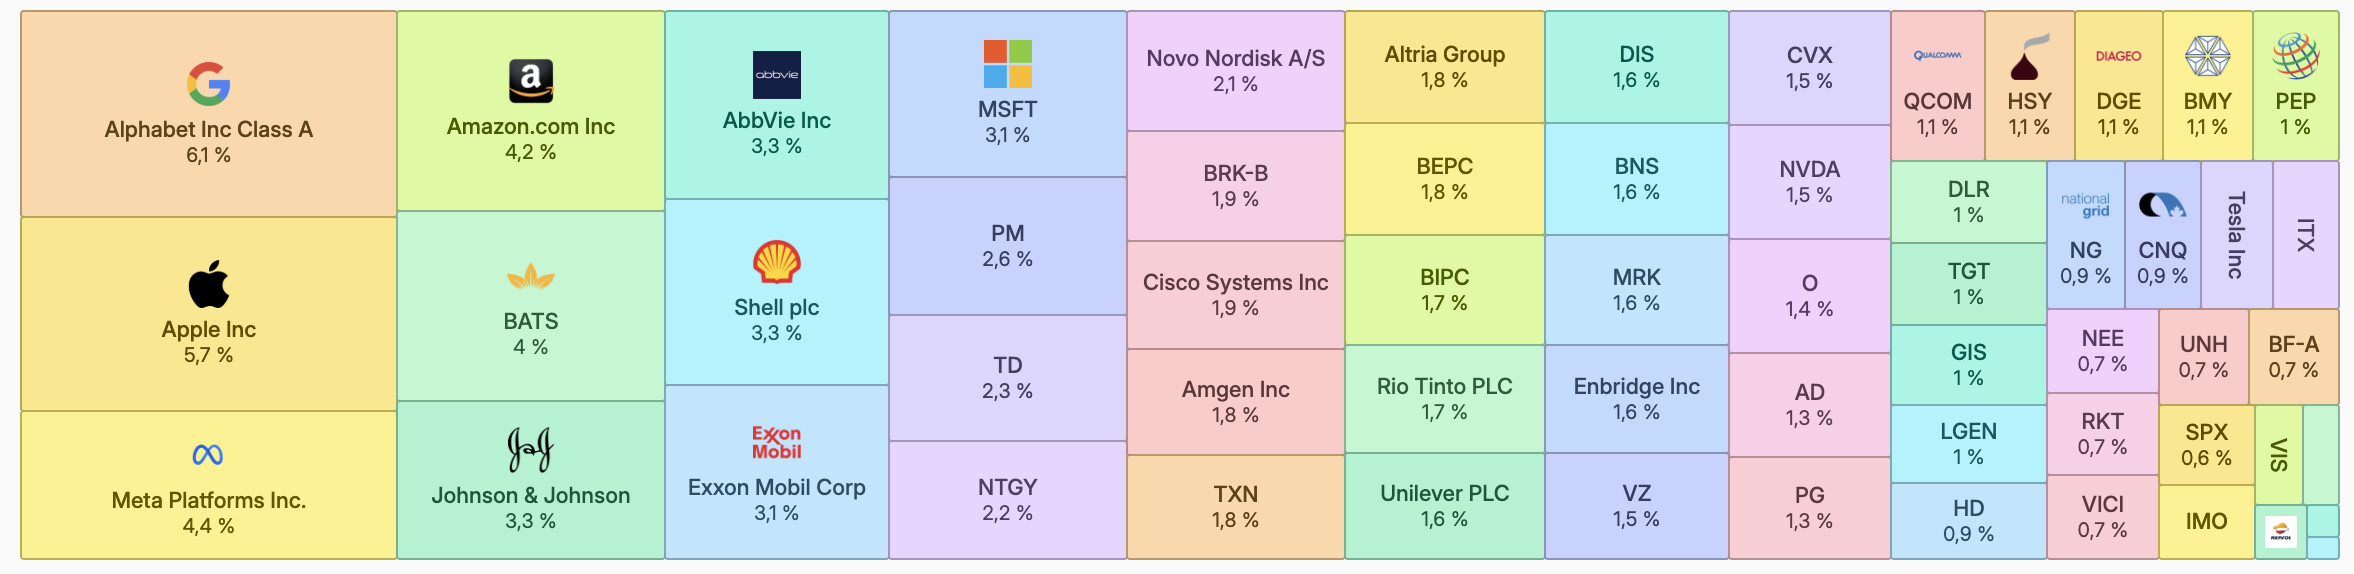This screenshot has width=2354, height=574.
Task: Click the Apple logo icon
Action: tap(209, 284)
